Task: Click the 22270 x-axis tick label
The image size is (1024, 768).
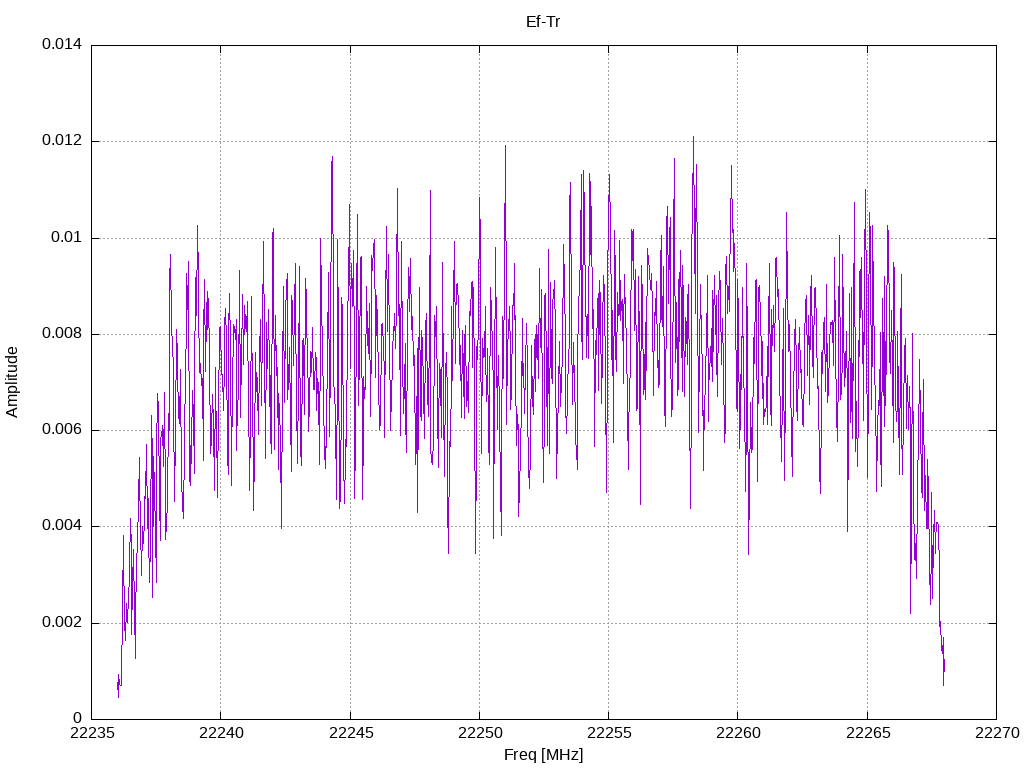Action: point(997,733)
